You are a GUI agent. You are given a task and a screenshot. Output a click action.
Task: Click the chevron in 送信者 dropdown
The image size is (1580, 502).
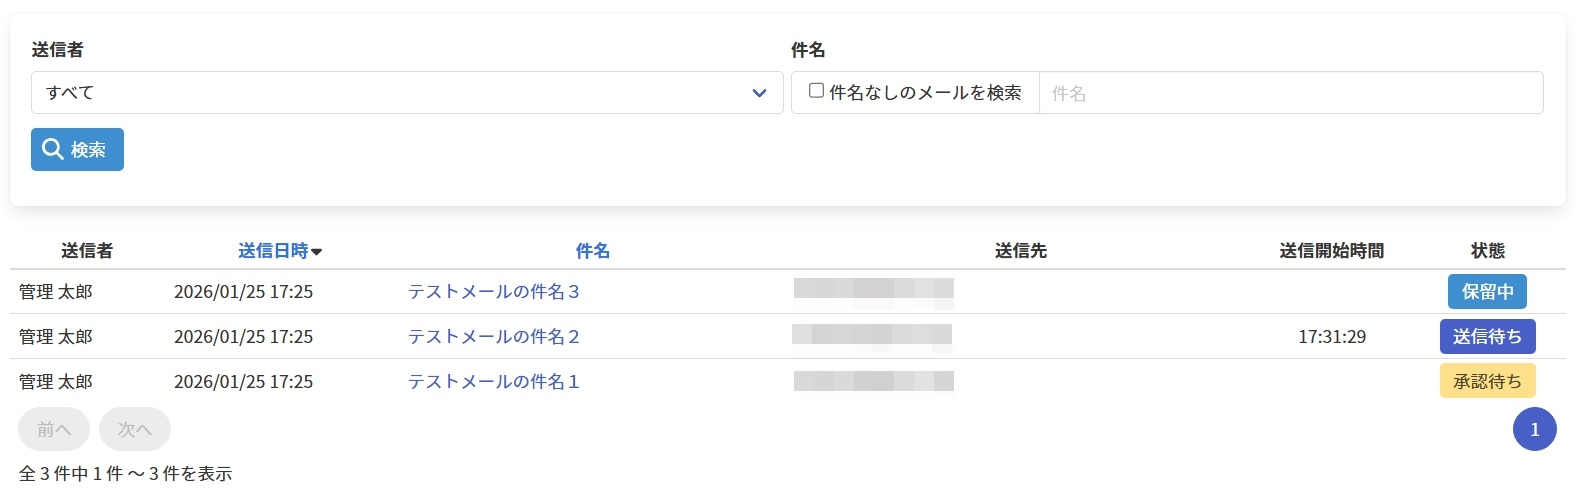tap(759, 93)
